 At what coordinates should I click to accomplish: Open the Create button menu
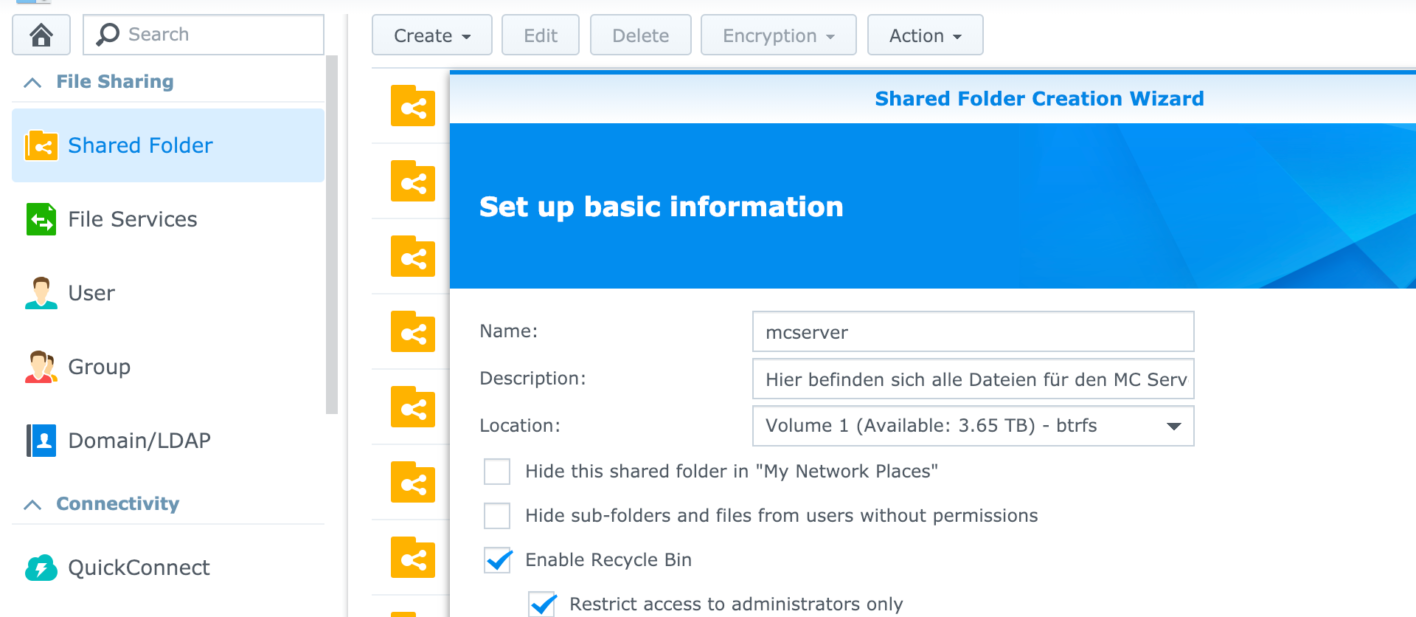pos(431,34)
